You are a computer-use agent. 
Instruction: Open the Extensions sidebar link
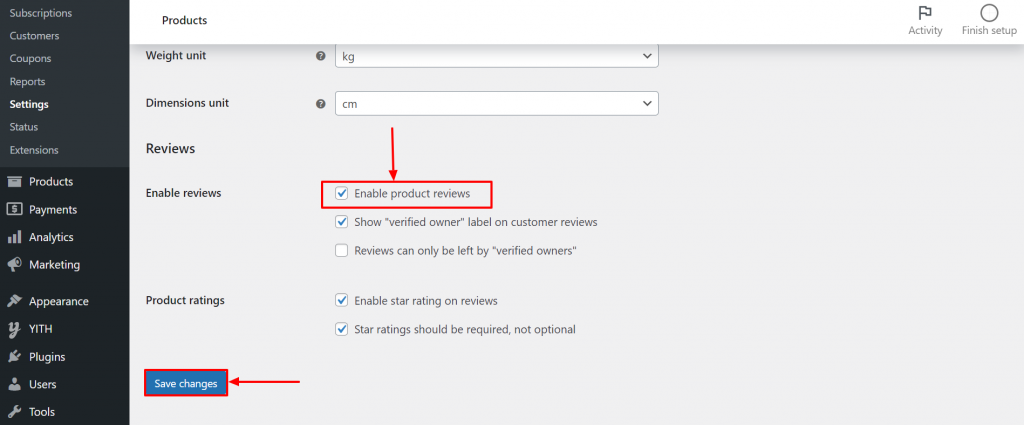(34, 150)
